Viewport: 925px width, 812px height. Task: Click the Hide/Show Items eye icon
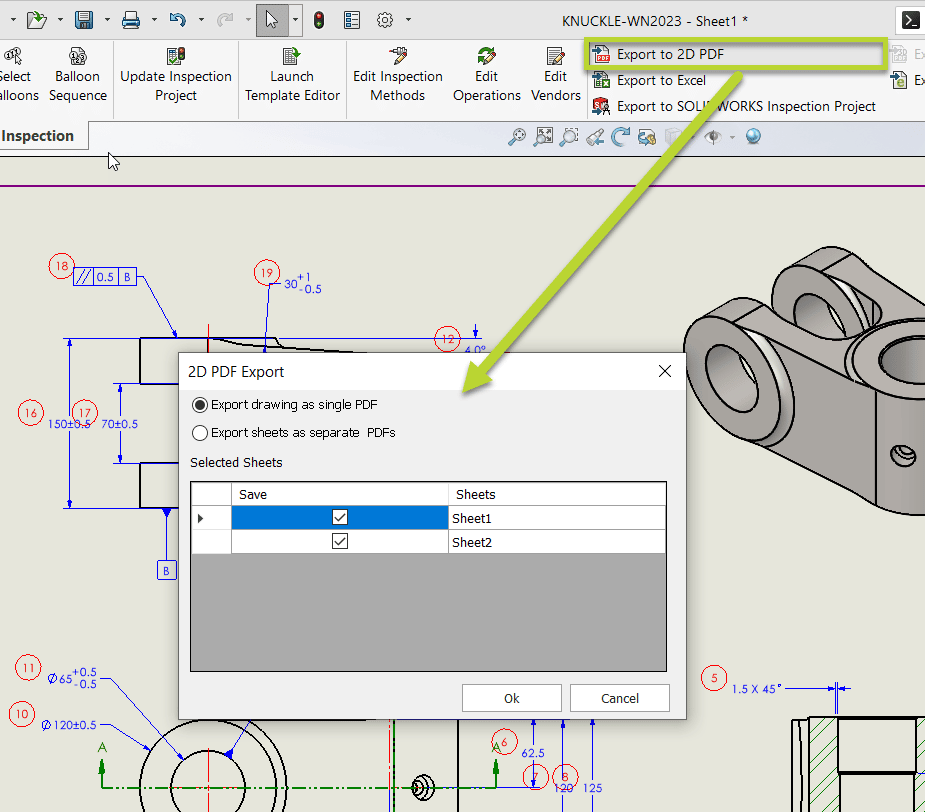[x=712, y=136]
